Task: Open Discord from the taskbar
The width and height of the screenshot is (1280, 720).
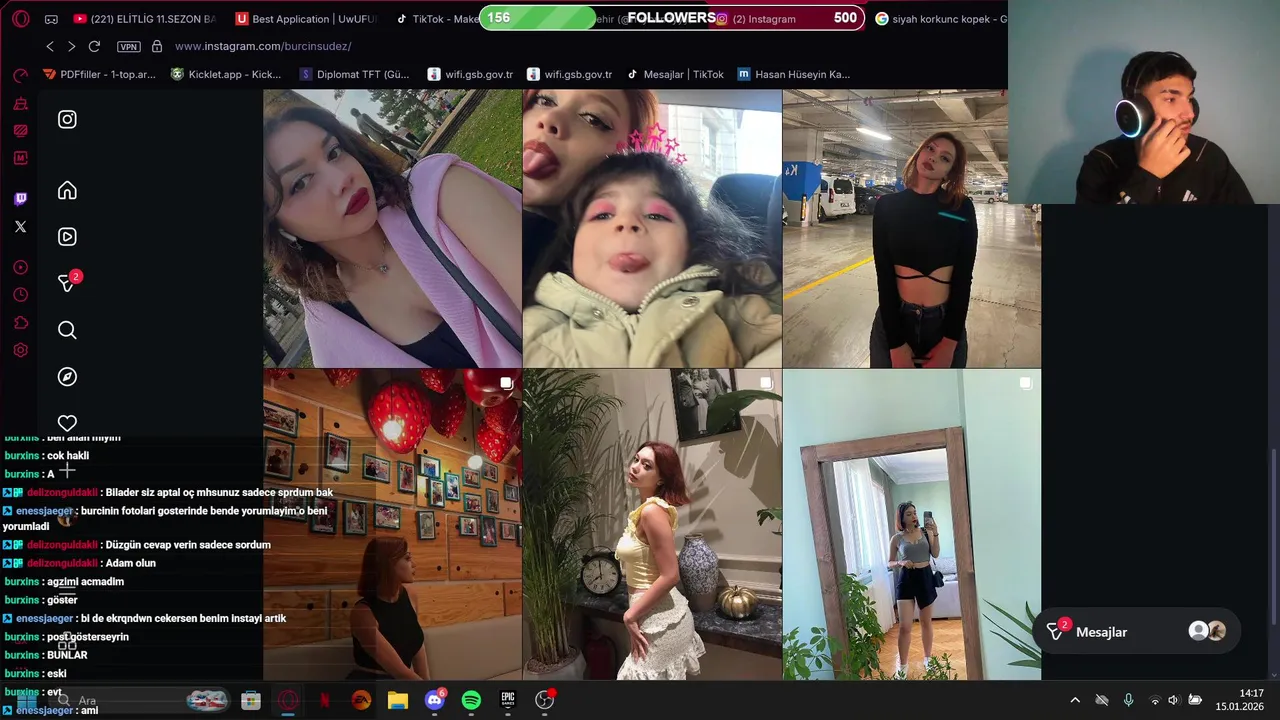Action: 434,700
